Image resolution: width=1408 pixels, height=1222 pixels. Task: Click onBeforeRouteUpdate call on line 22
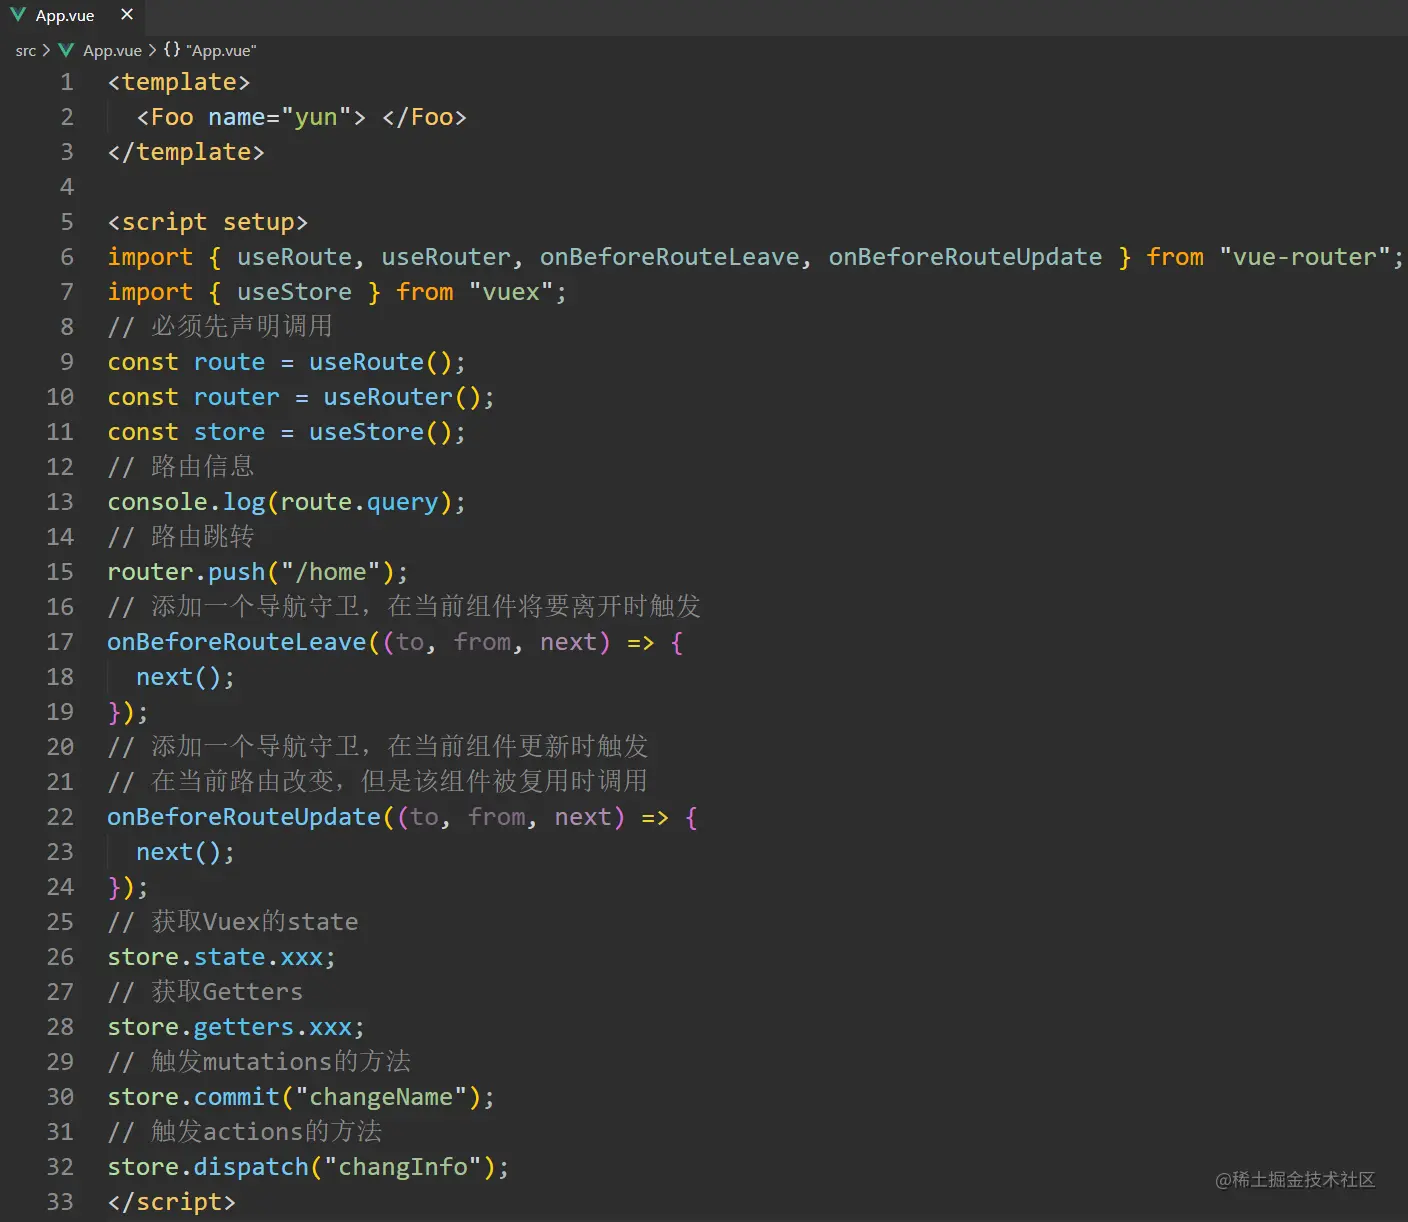[244, 817]
